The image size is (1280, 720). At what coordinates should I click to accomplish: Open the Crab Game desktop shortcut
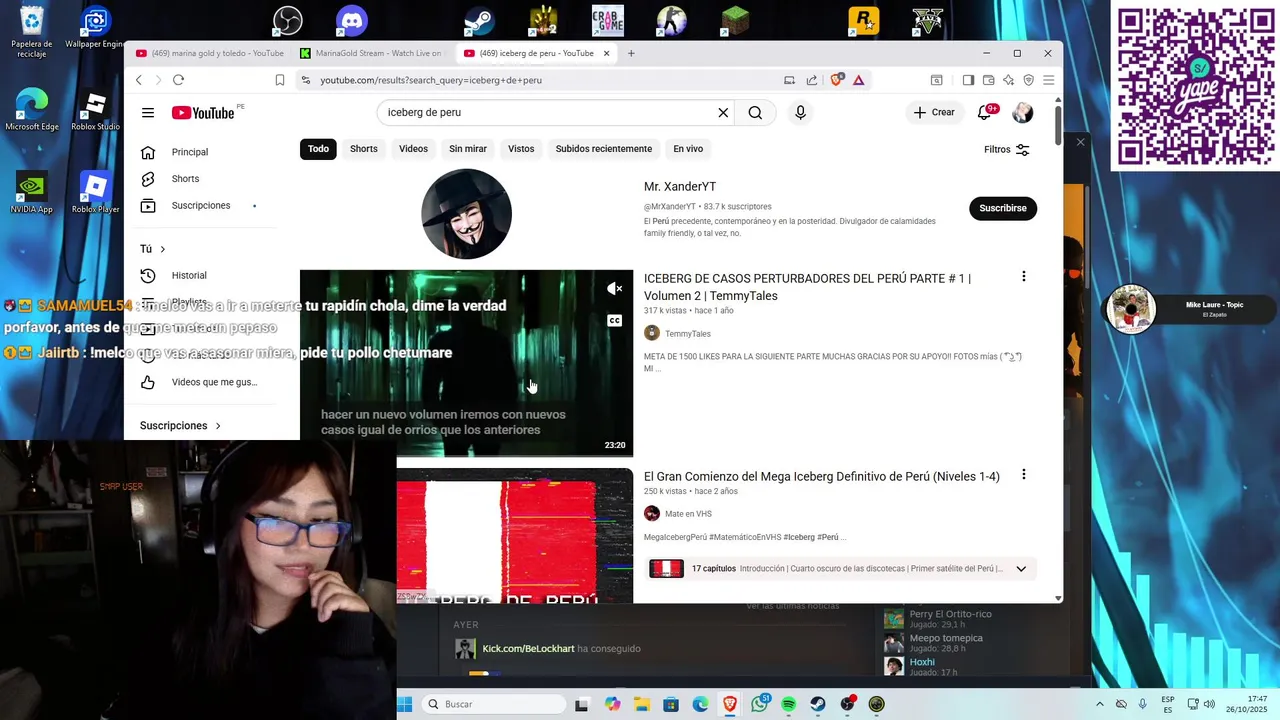607,20
